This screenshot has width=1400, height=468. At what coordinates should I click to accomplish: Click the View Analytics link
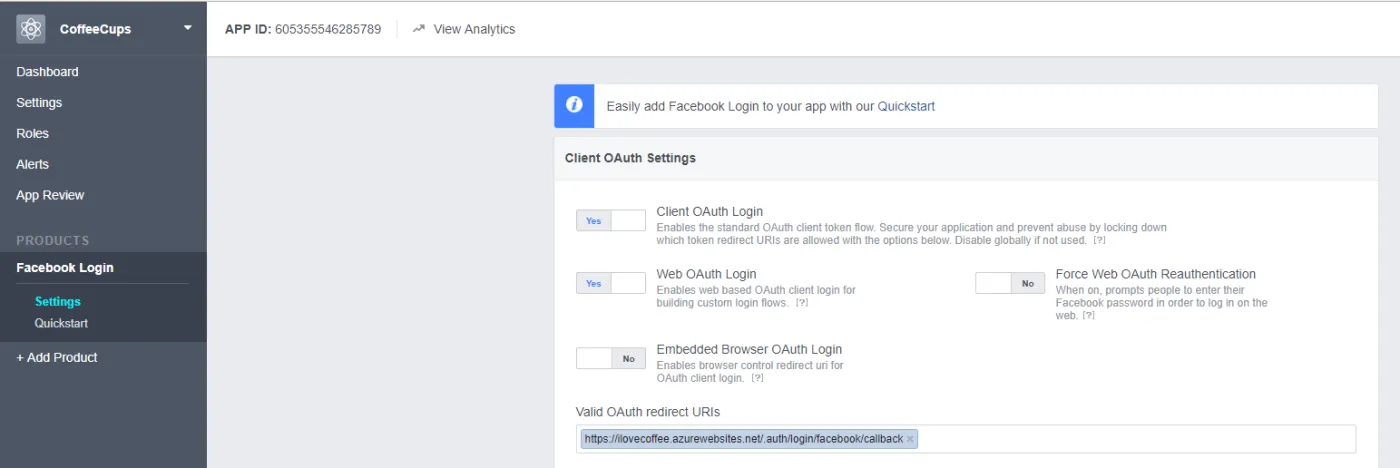474,29
